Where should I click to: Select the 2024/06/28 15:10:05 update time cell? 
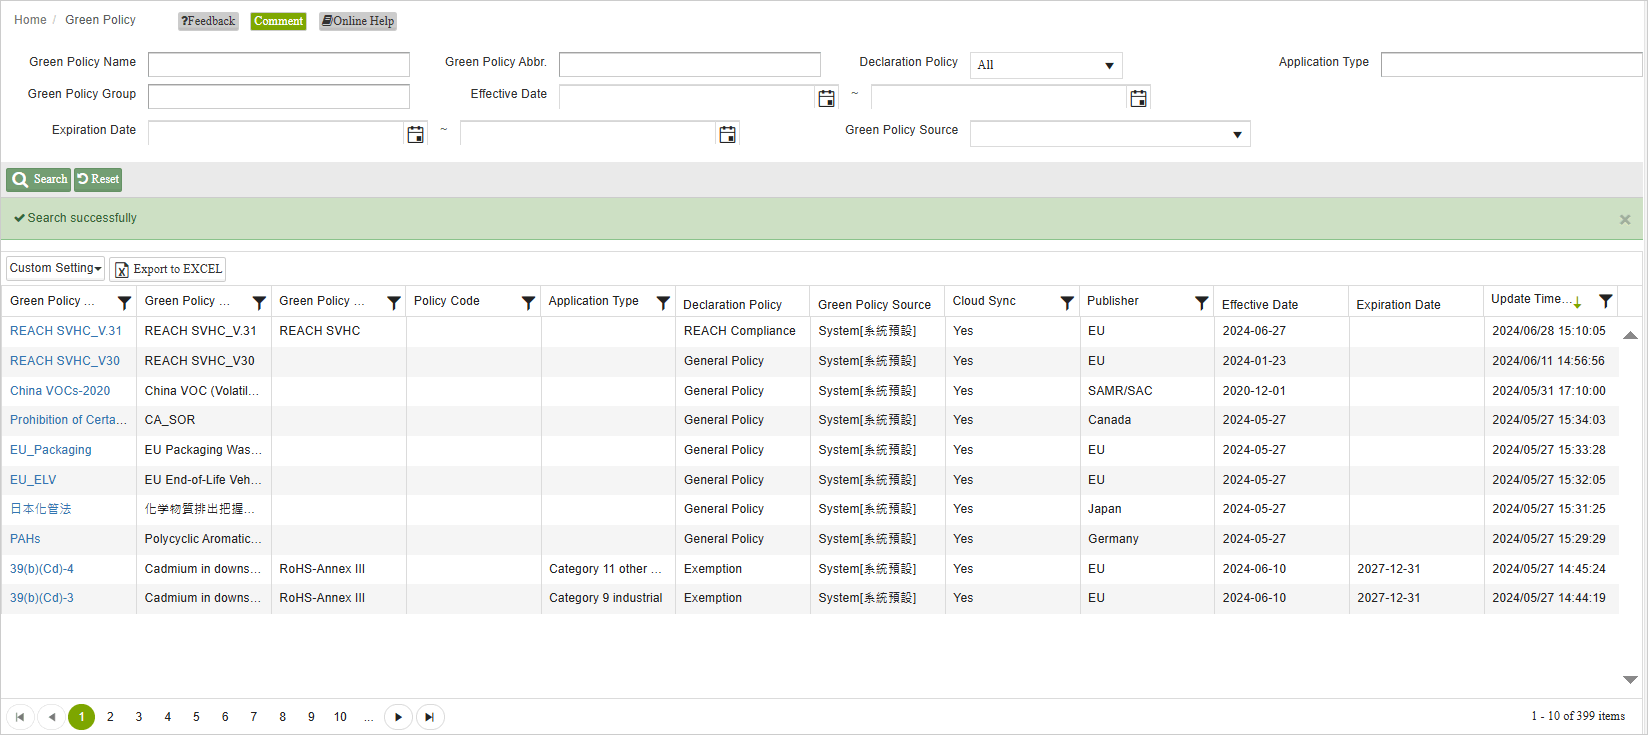pos(1551,331)
